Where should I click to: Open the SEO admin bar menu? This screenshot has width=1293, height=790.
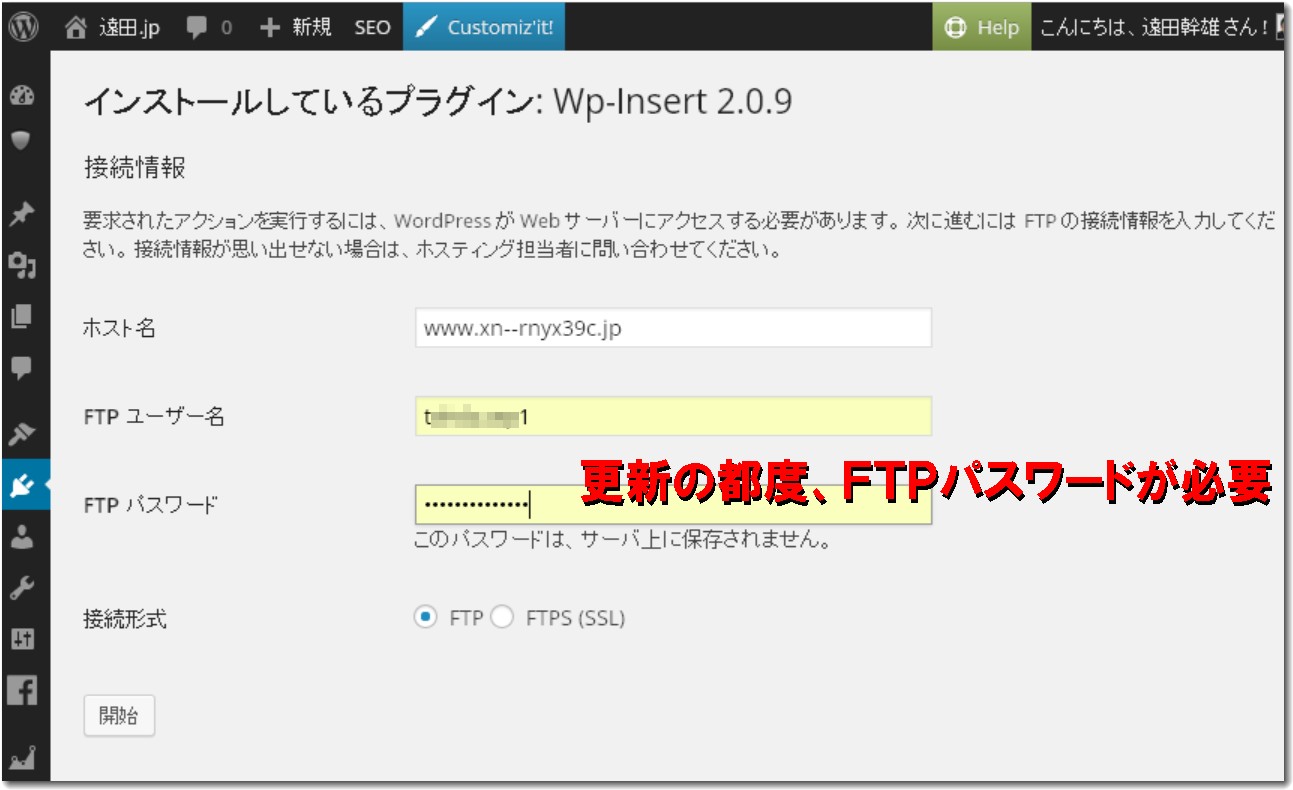[x=370, y=27]
